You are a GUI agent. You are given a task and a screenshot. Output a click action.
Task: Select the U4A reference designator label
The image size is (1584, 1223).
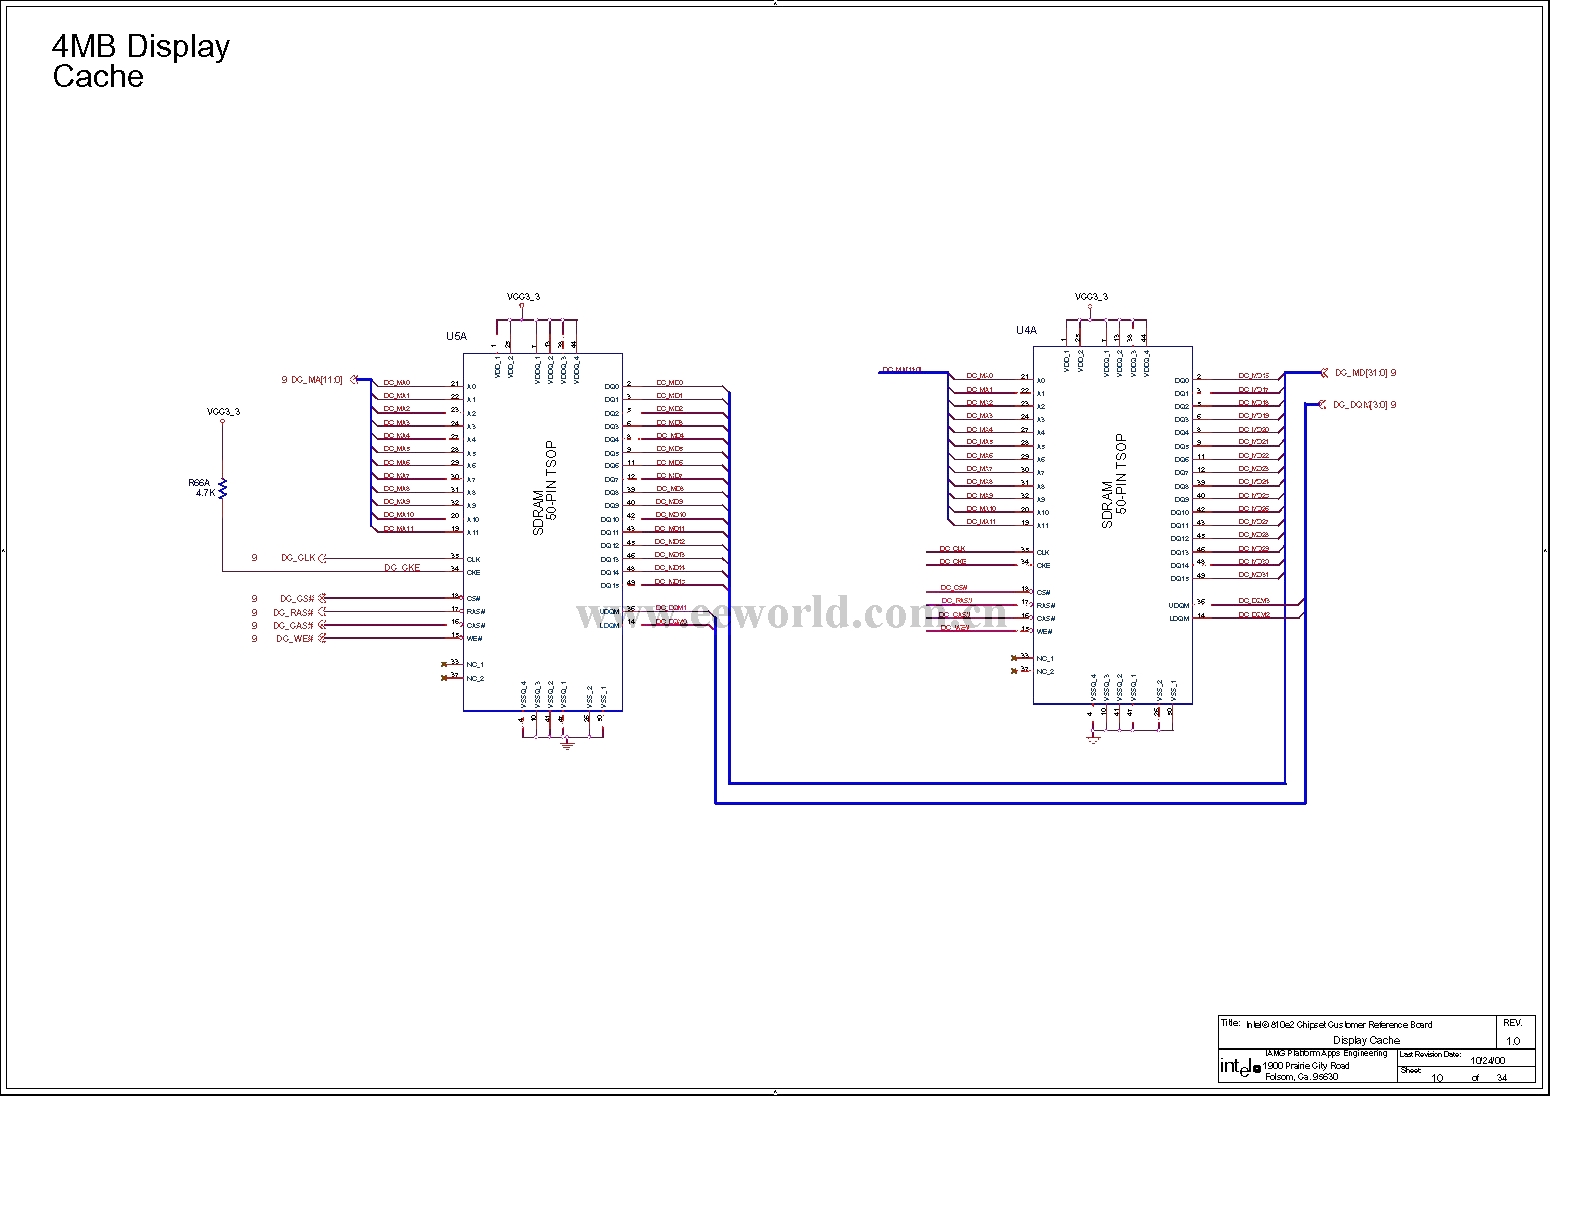point(1026,330)
